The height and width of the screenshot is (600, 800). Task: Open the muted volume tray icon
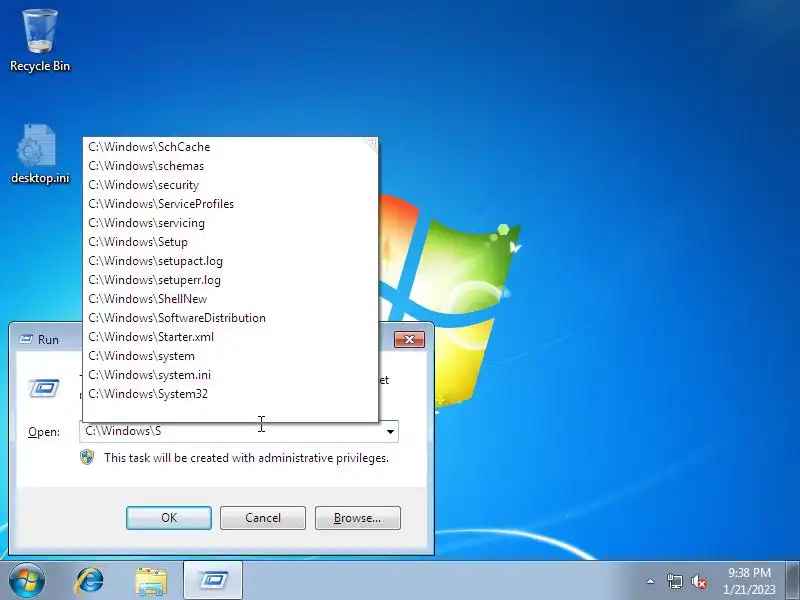coord(699,581)
